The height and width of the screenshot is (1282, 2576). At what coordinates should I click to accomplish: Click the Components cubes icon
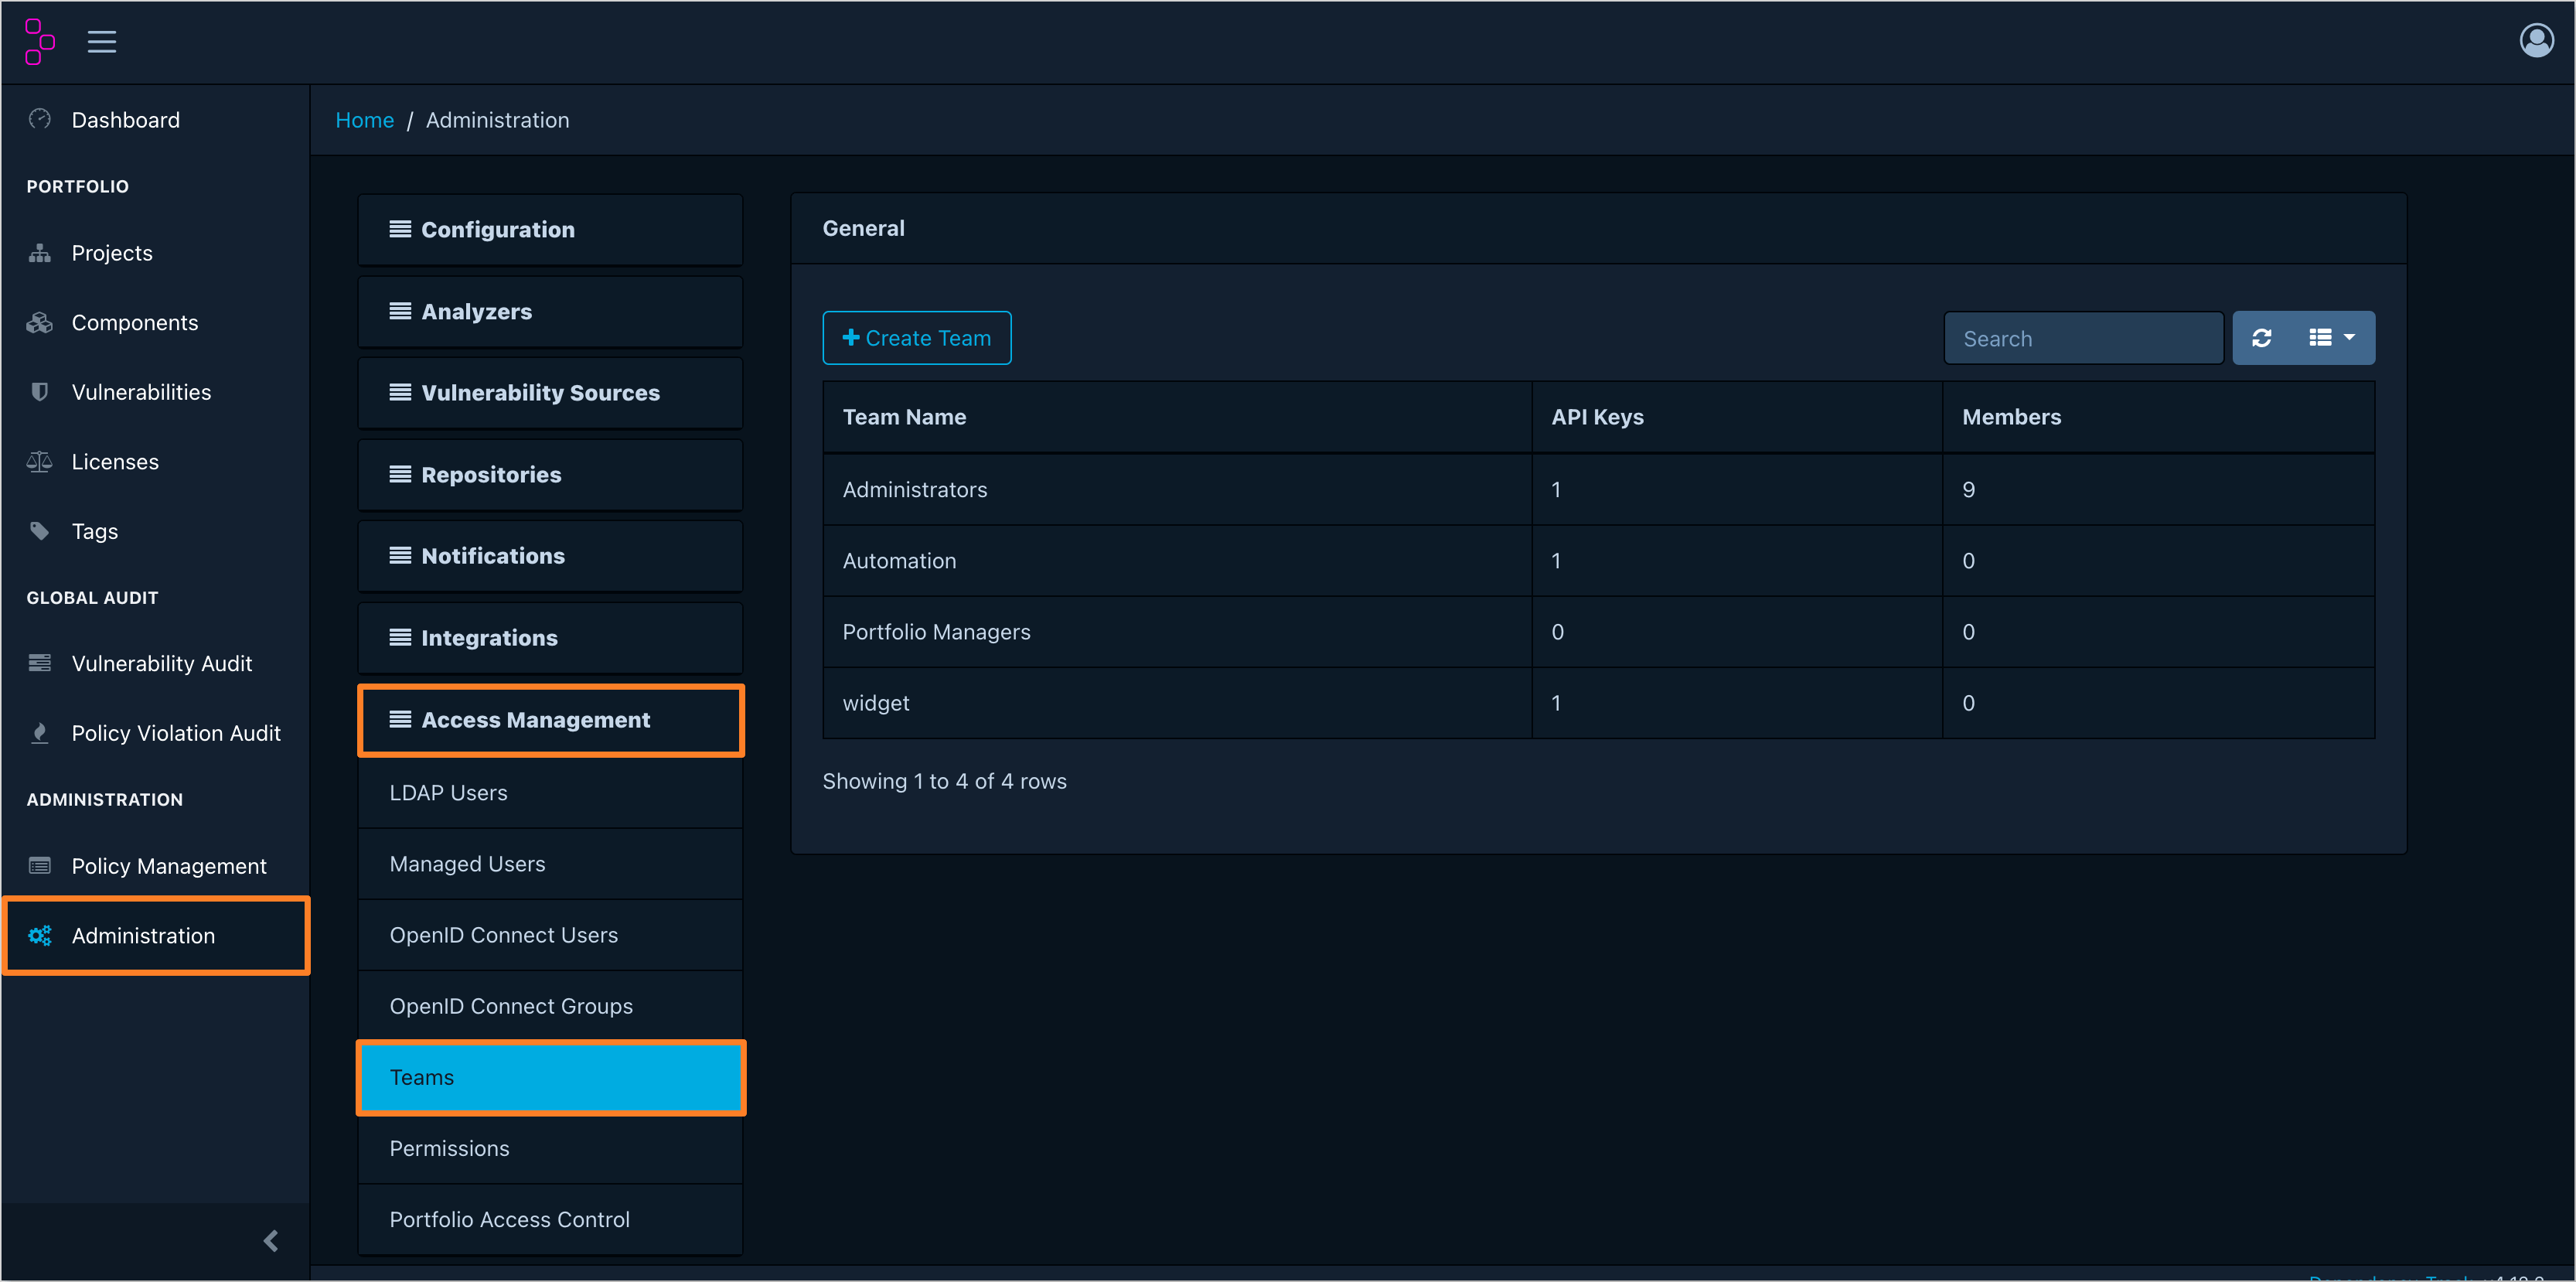(40, 322)
